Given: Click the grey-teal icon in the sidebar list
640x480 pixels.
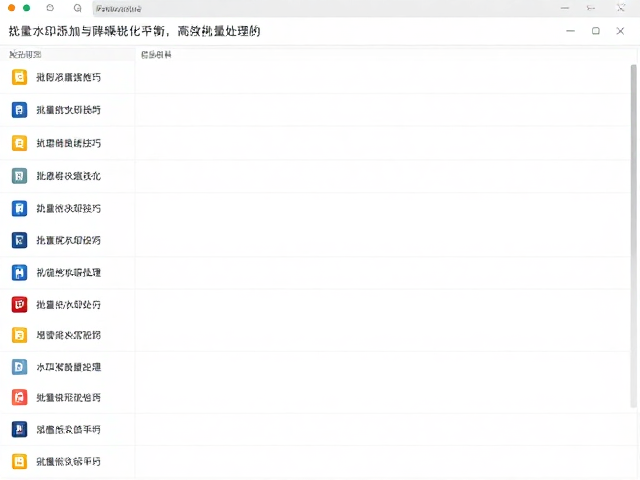Looking at the screenshot, I should 19,176.
